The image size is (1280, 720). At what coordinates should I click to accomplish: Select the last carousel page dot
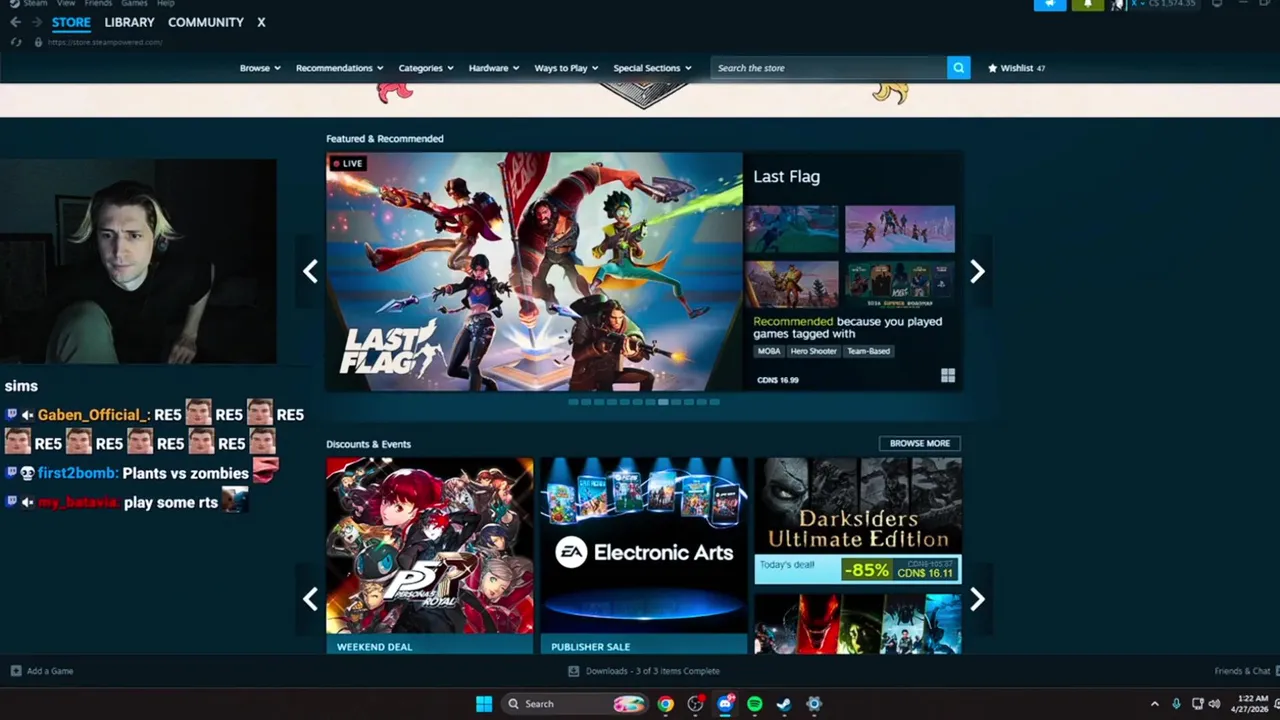(x=714, y=402)
